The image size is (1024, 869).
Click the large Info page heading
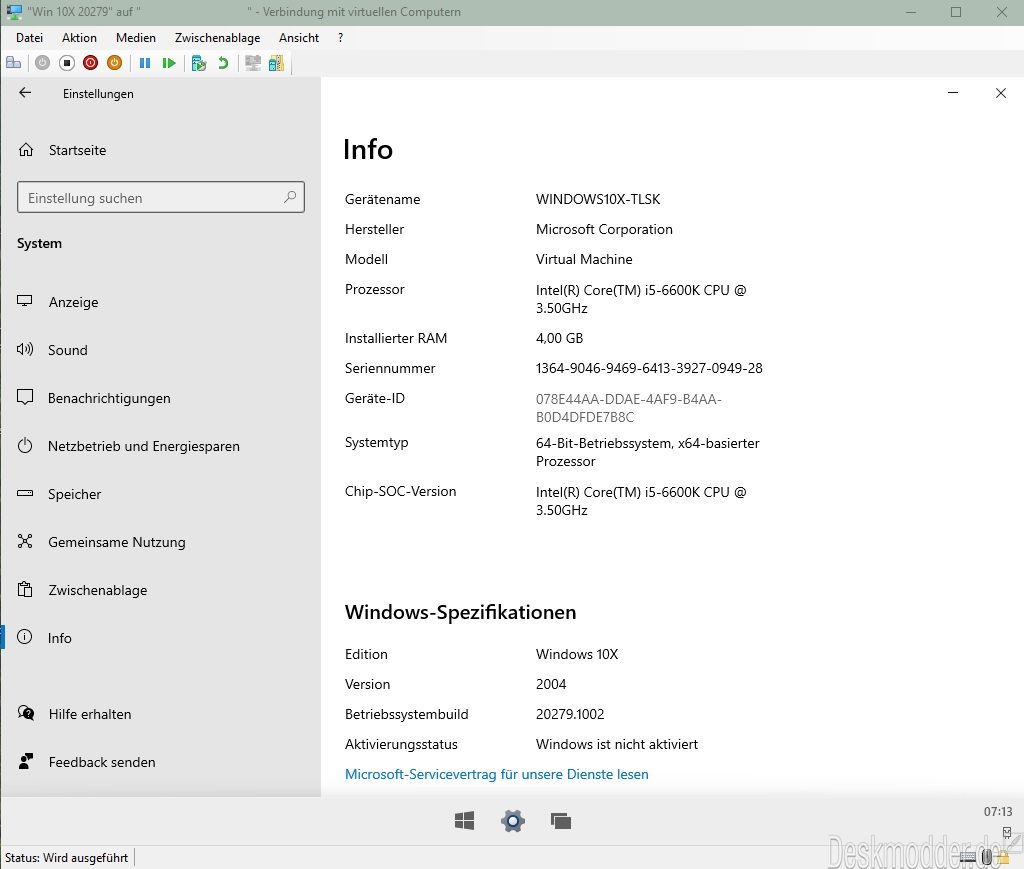368,150
